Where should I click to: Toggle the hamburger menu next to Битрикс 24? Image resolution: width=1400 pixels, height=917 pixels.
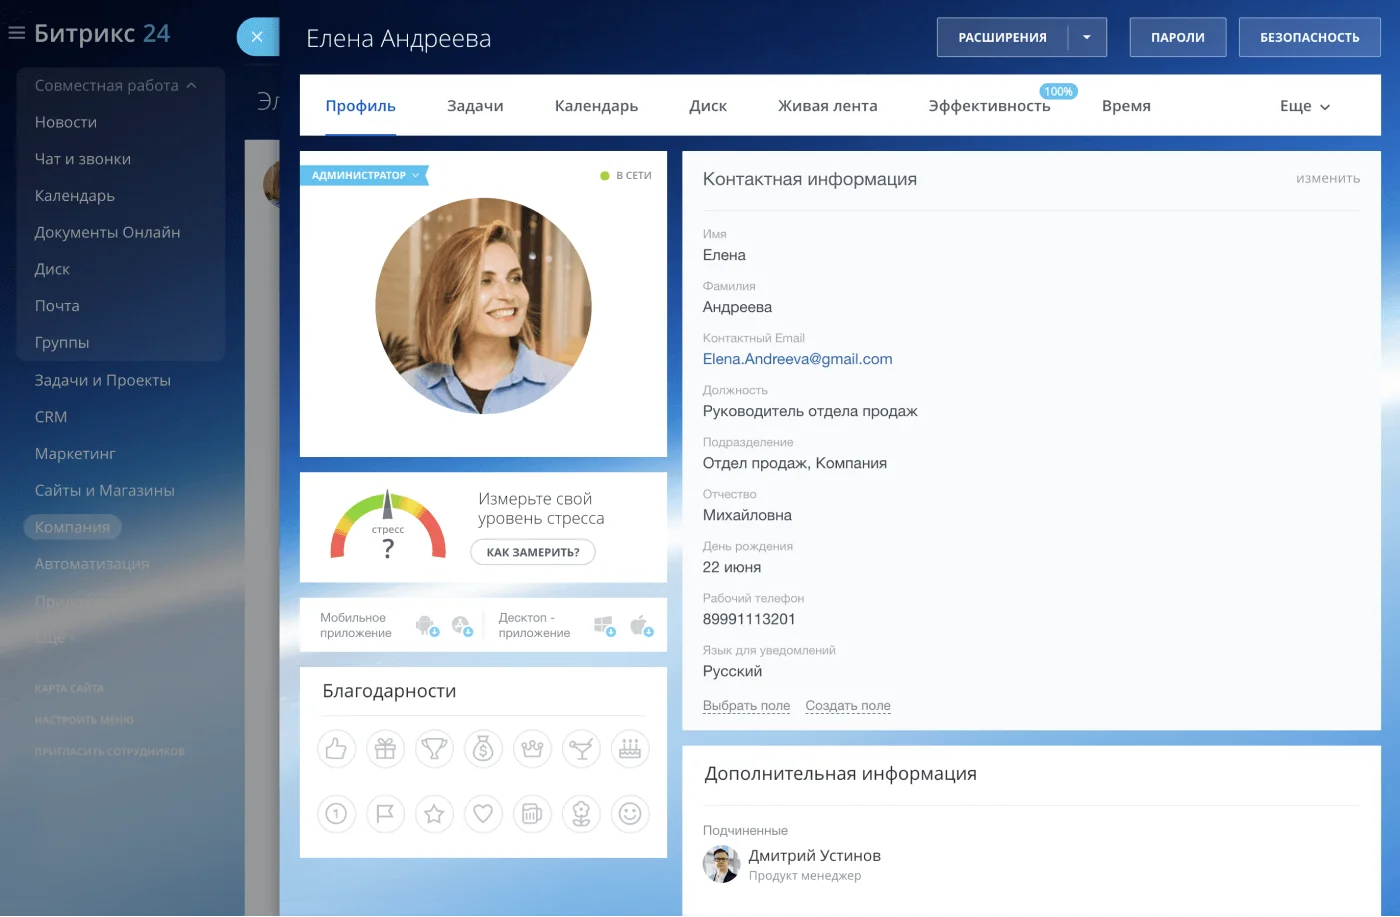click(16, 33)
